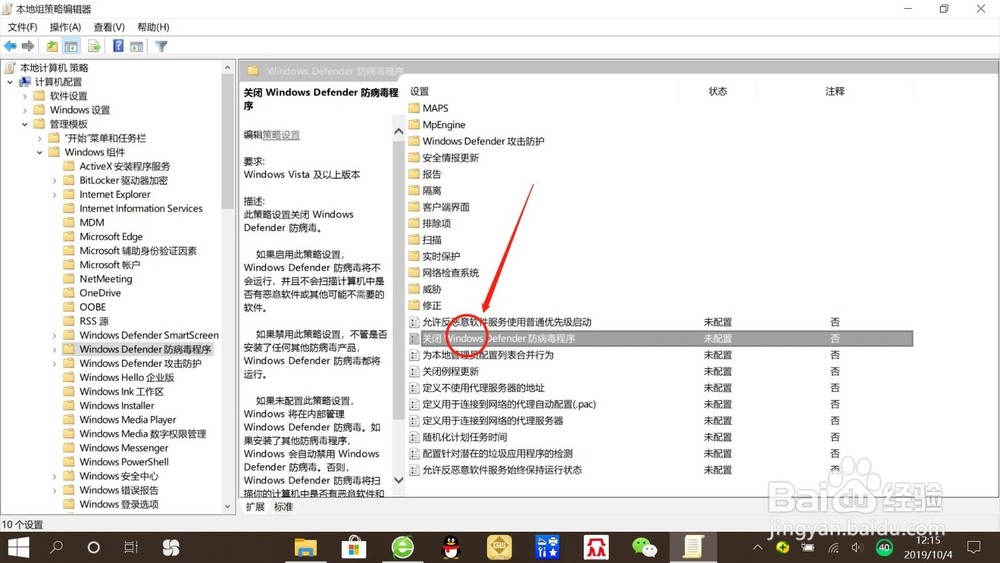Click the Forward arrow toolbar icon

coord(28,46)
